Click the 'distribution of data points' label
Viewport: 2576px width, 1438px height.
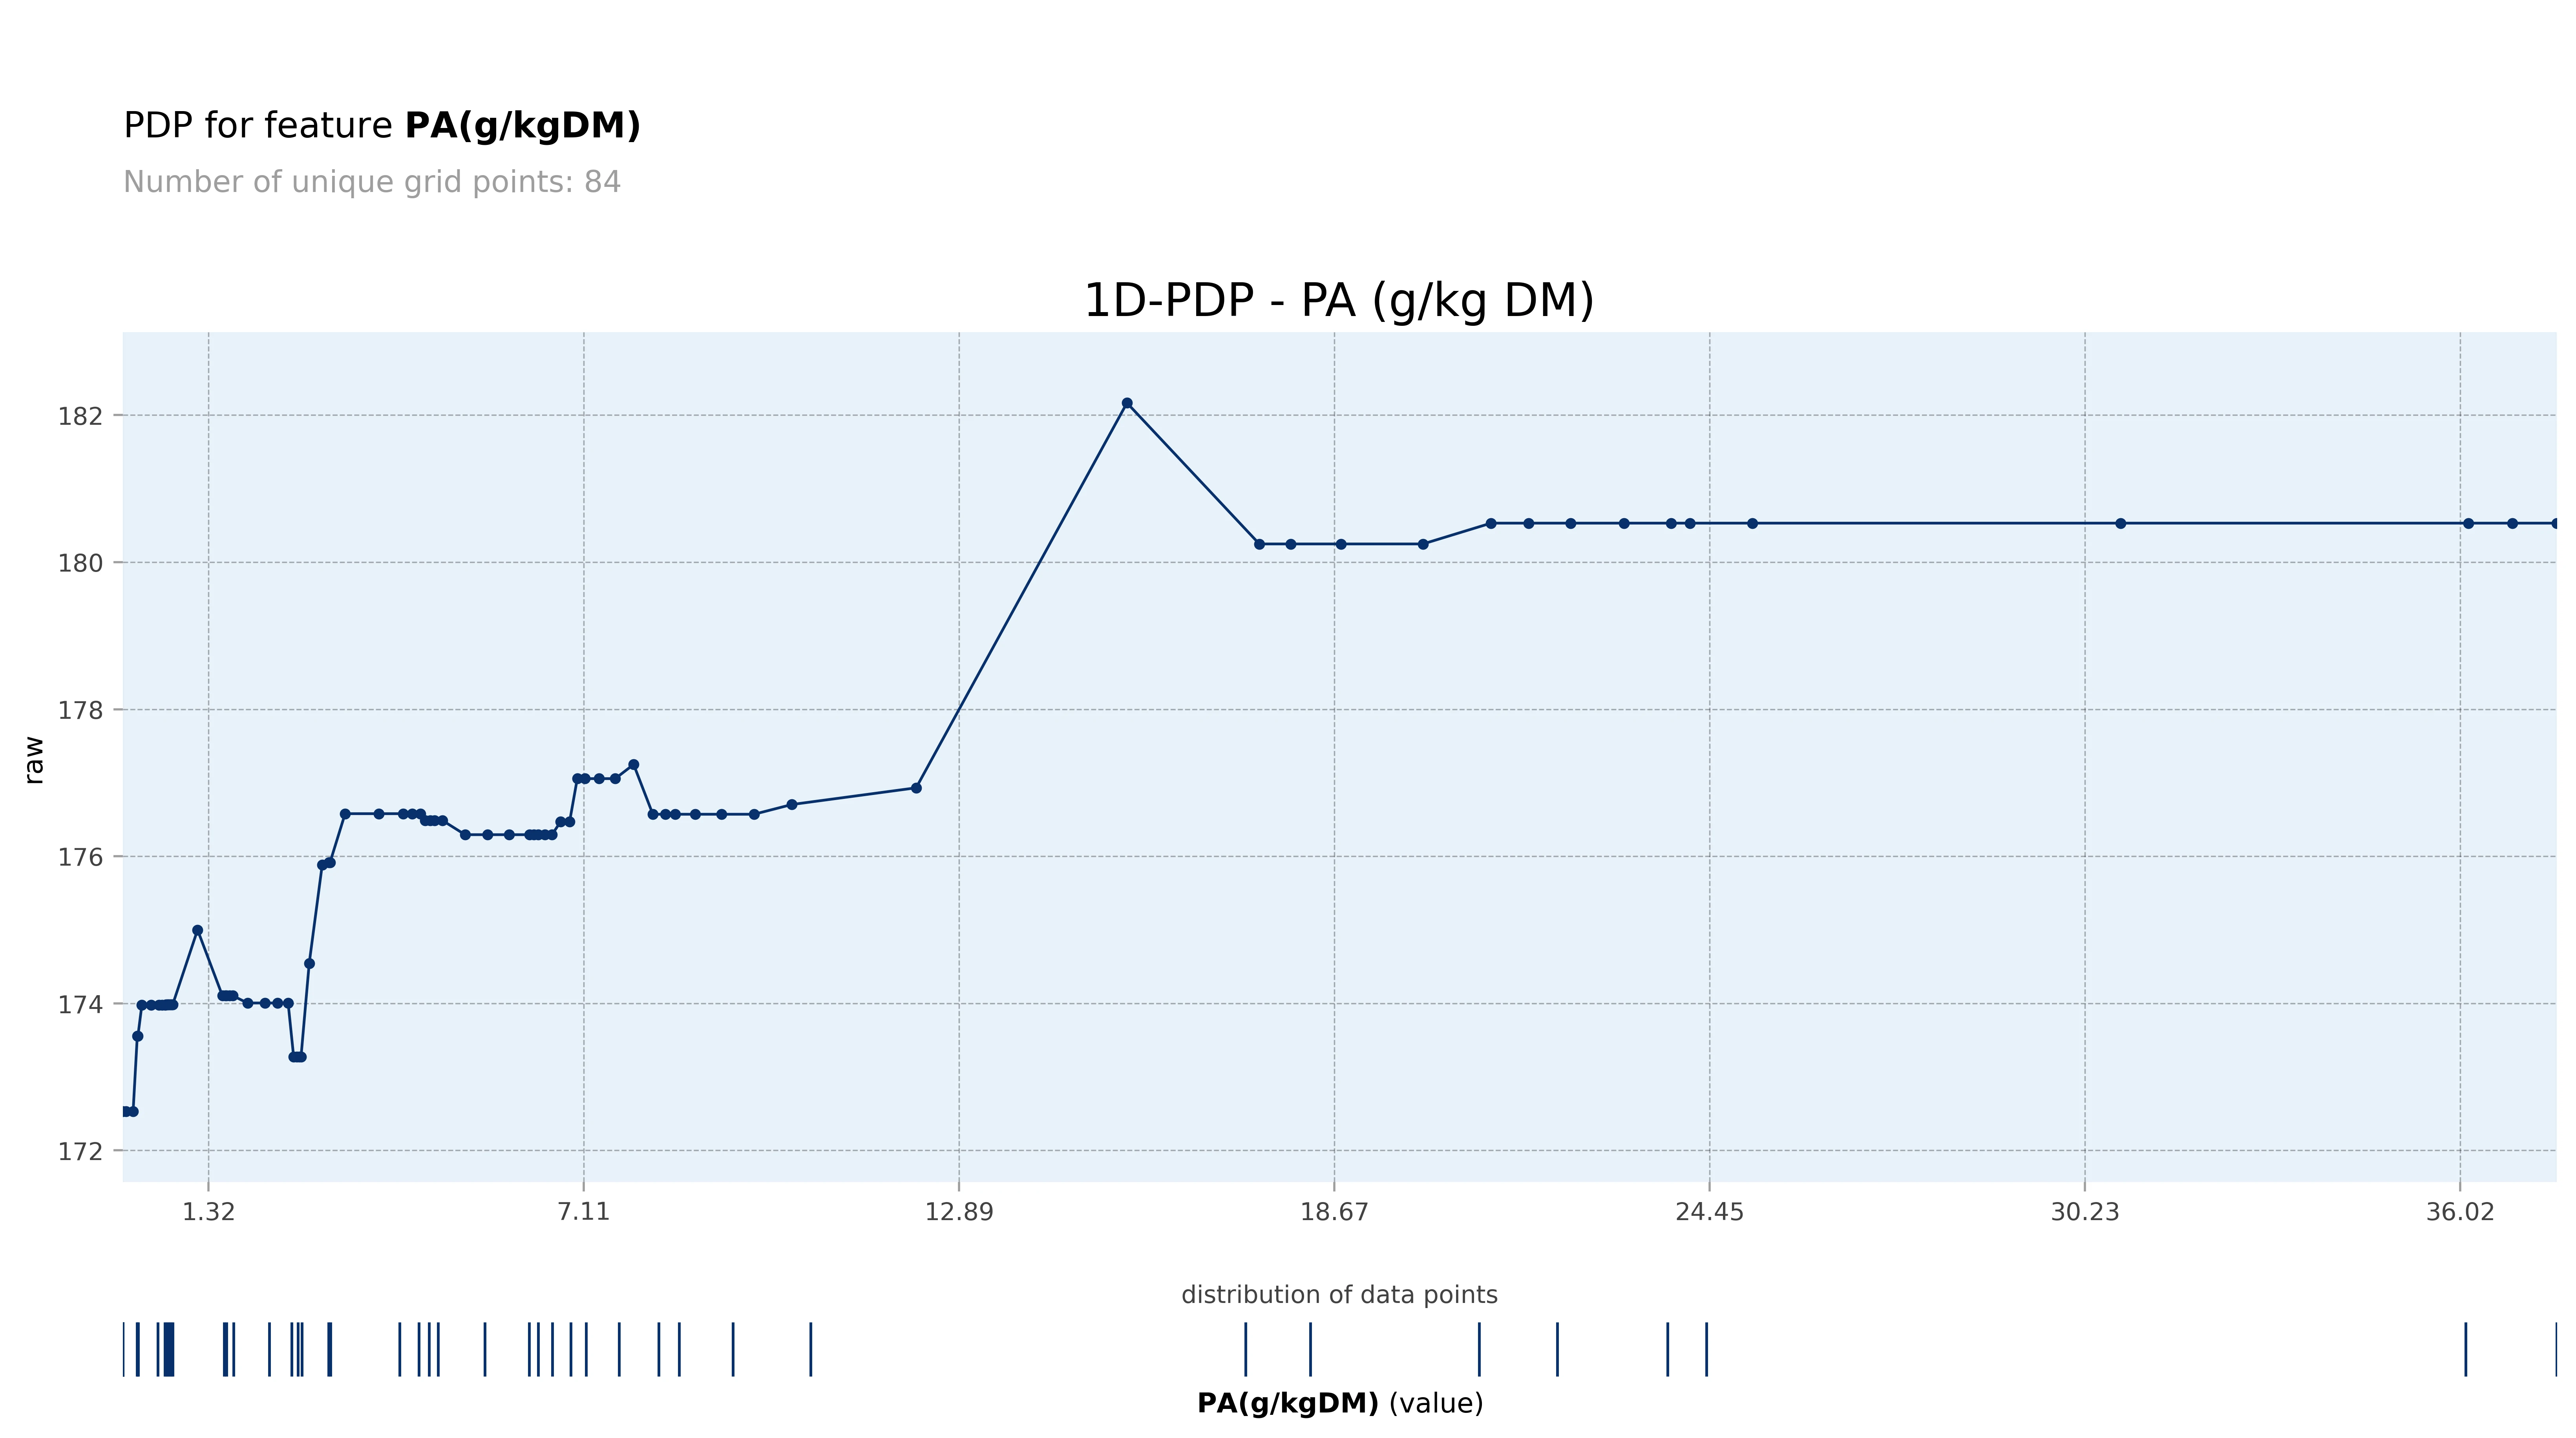coord(1339,1295)
